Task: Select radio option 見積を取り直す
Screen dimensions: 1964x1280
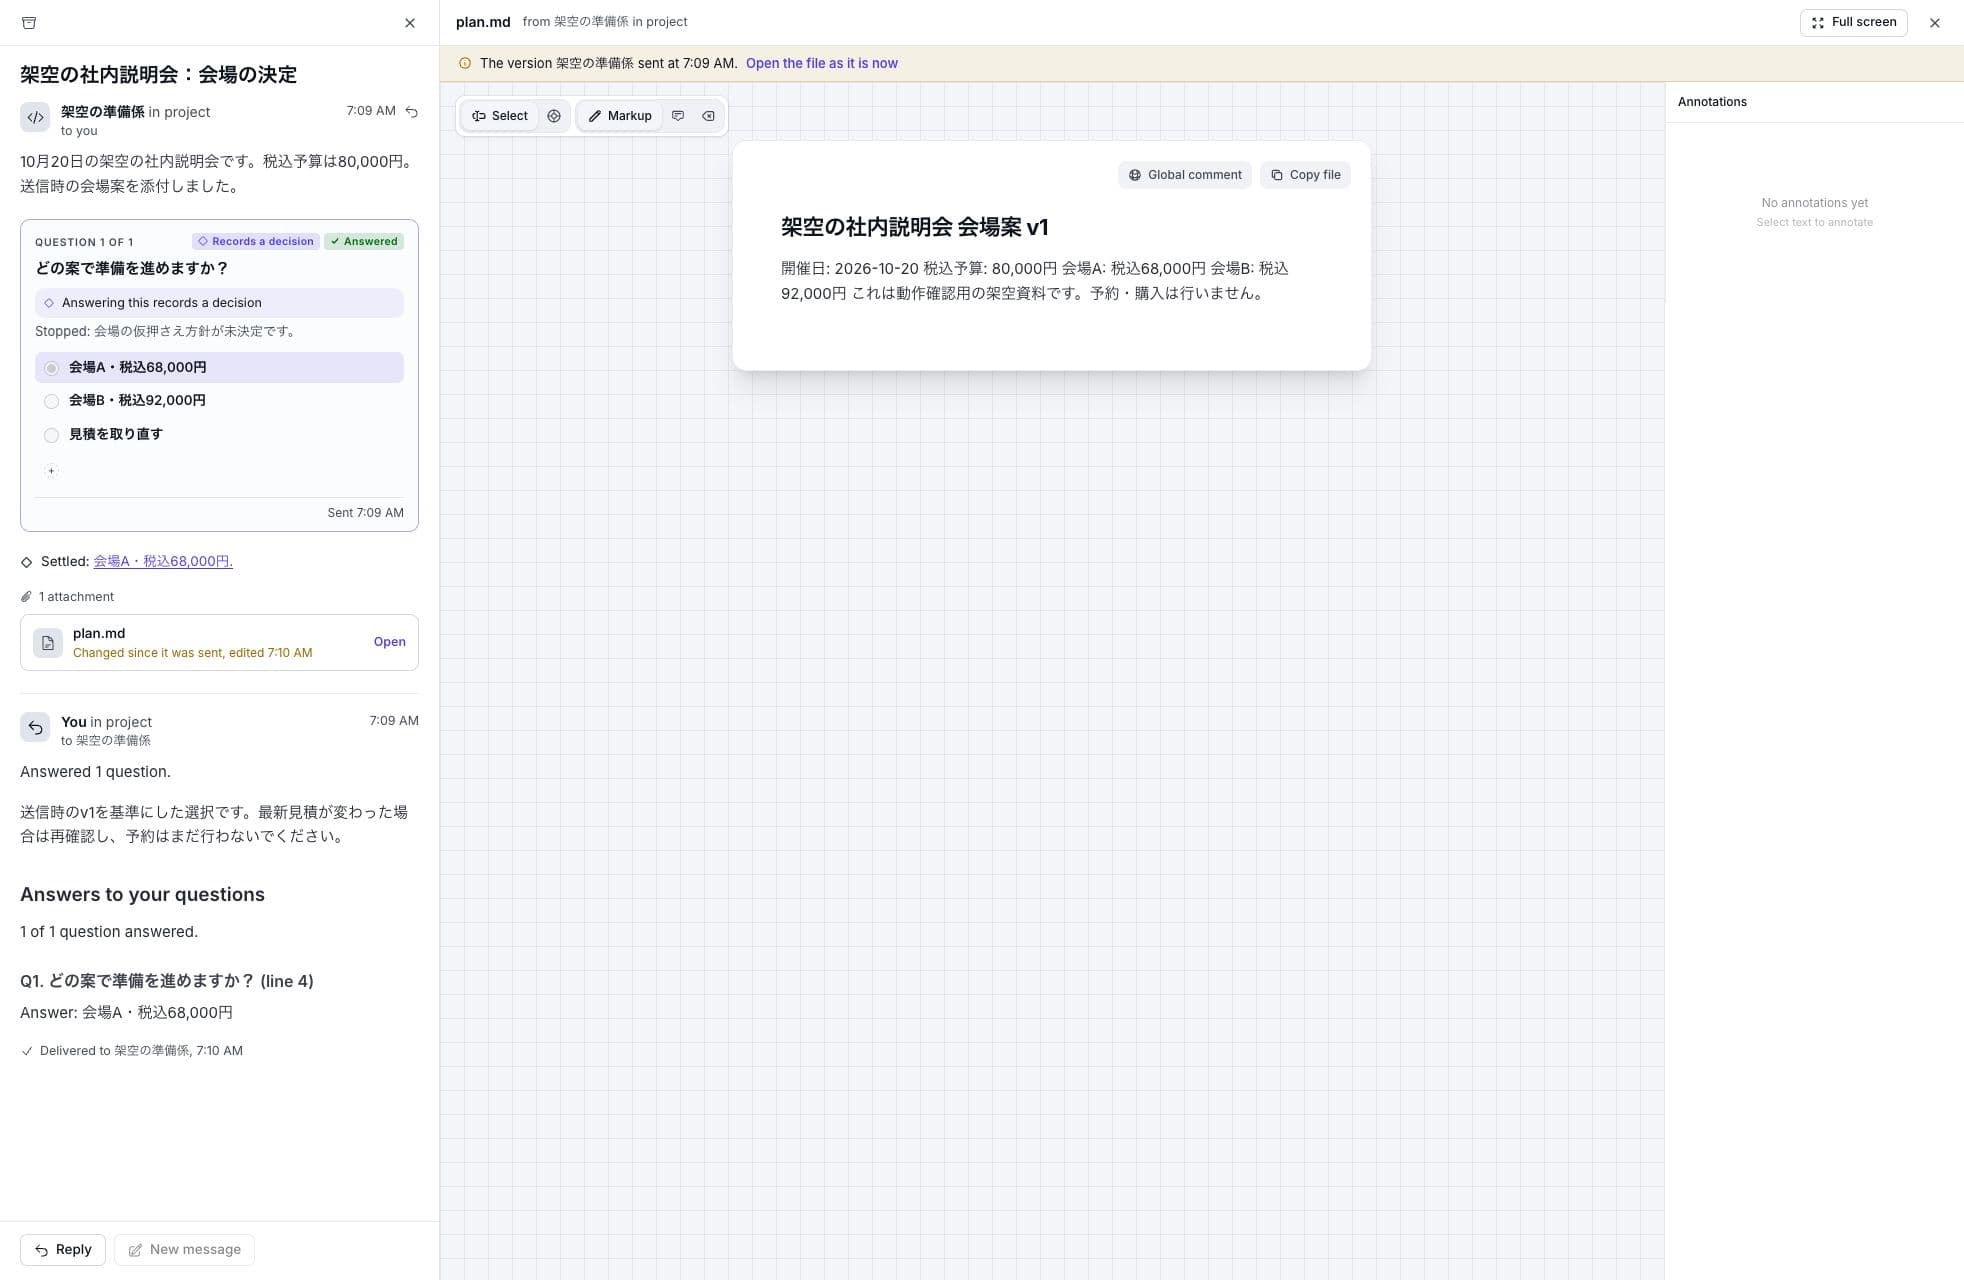Action: coord(219,434)
